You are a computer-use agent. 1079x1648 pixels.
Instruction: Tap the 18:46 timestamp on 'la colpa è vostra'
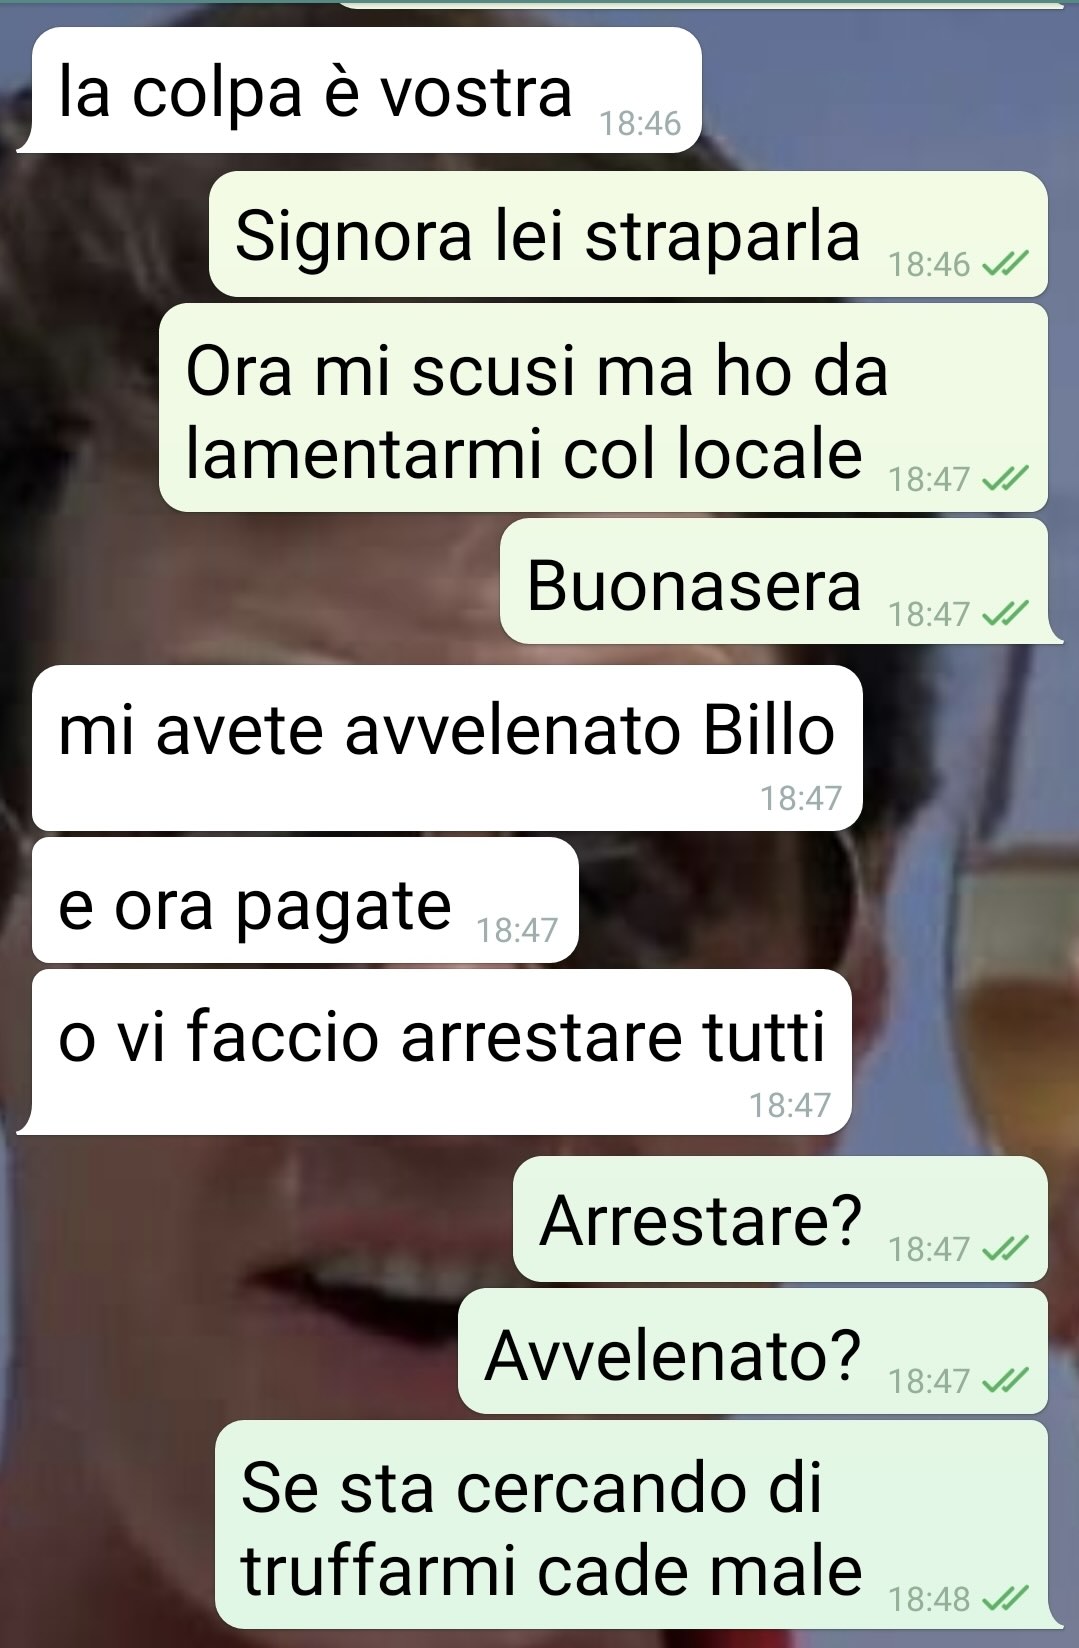pos(640,123)
